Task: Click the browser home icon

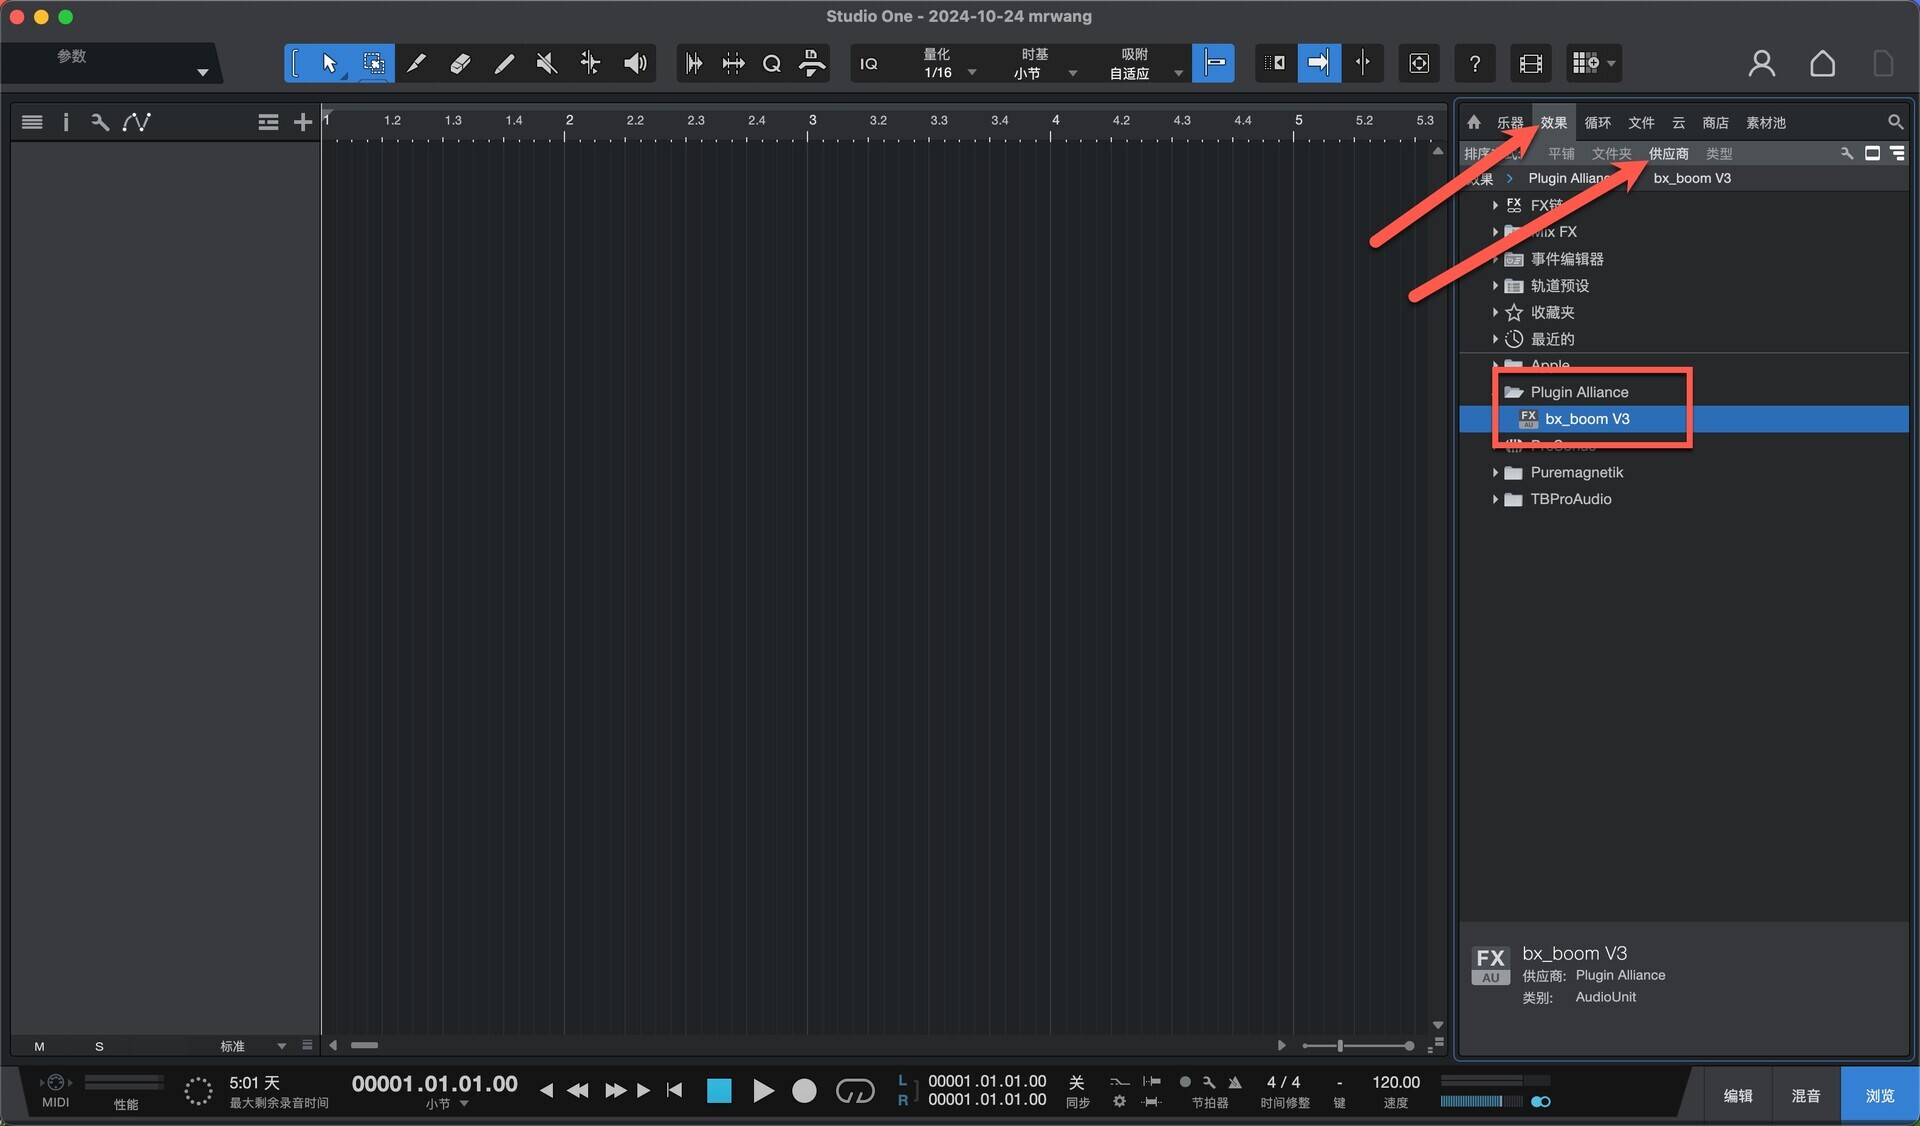Action: 1474,122
